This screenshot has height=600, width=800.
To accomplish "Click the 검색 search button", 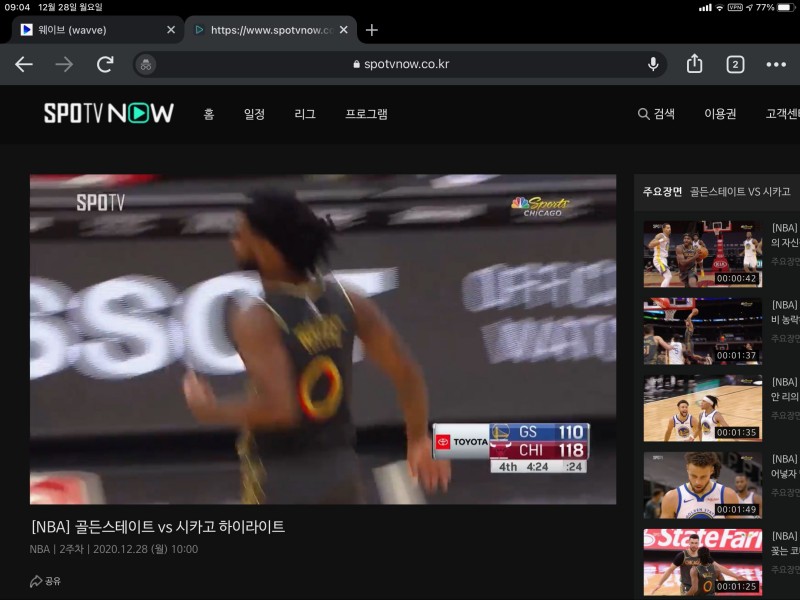I will click(656, 114).
